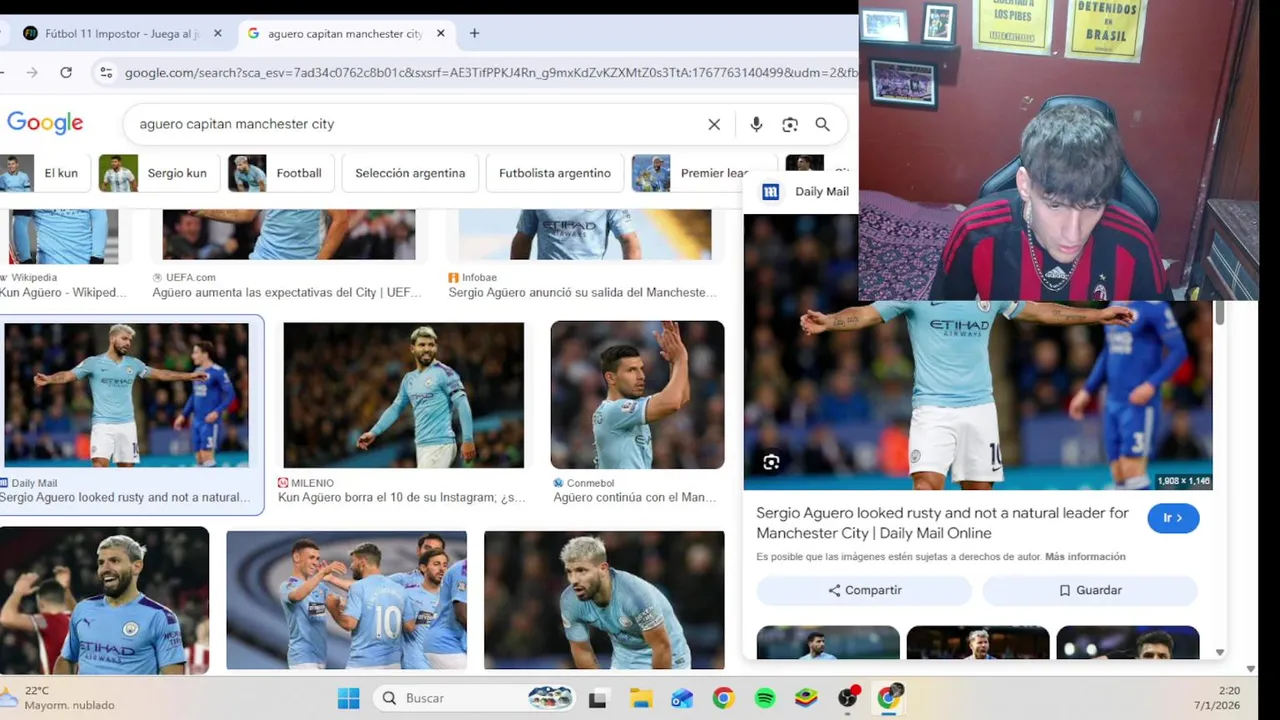1280x720 pixels.
Task: Select the Agüero number 10 team celebration thumbnail
Action: click(x=346, y=600)
